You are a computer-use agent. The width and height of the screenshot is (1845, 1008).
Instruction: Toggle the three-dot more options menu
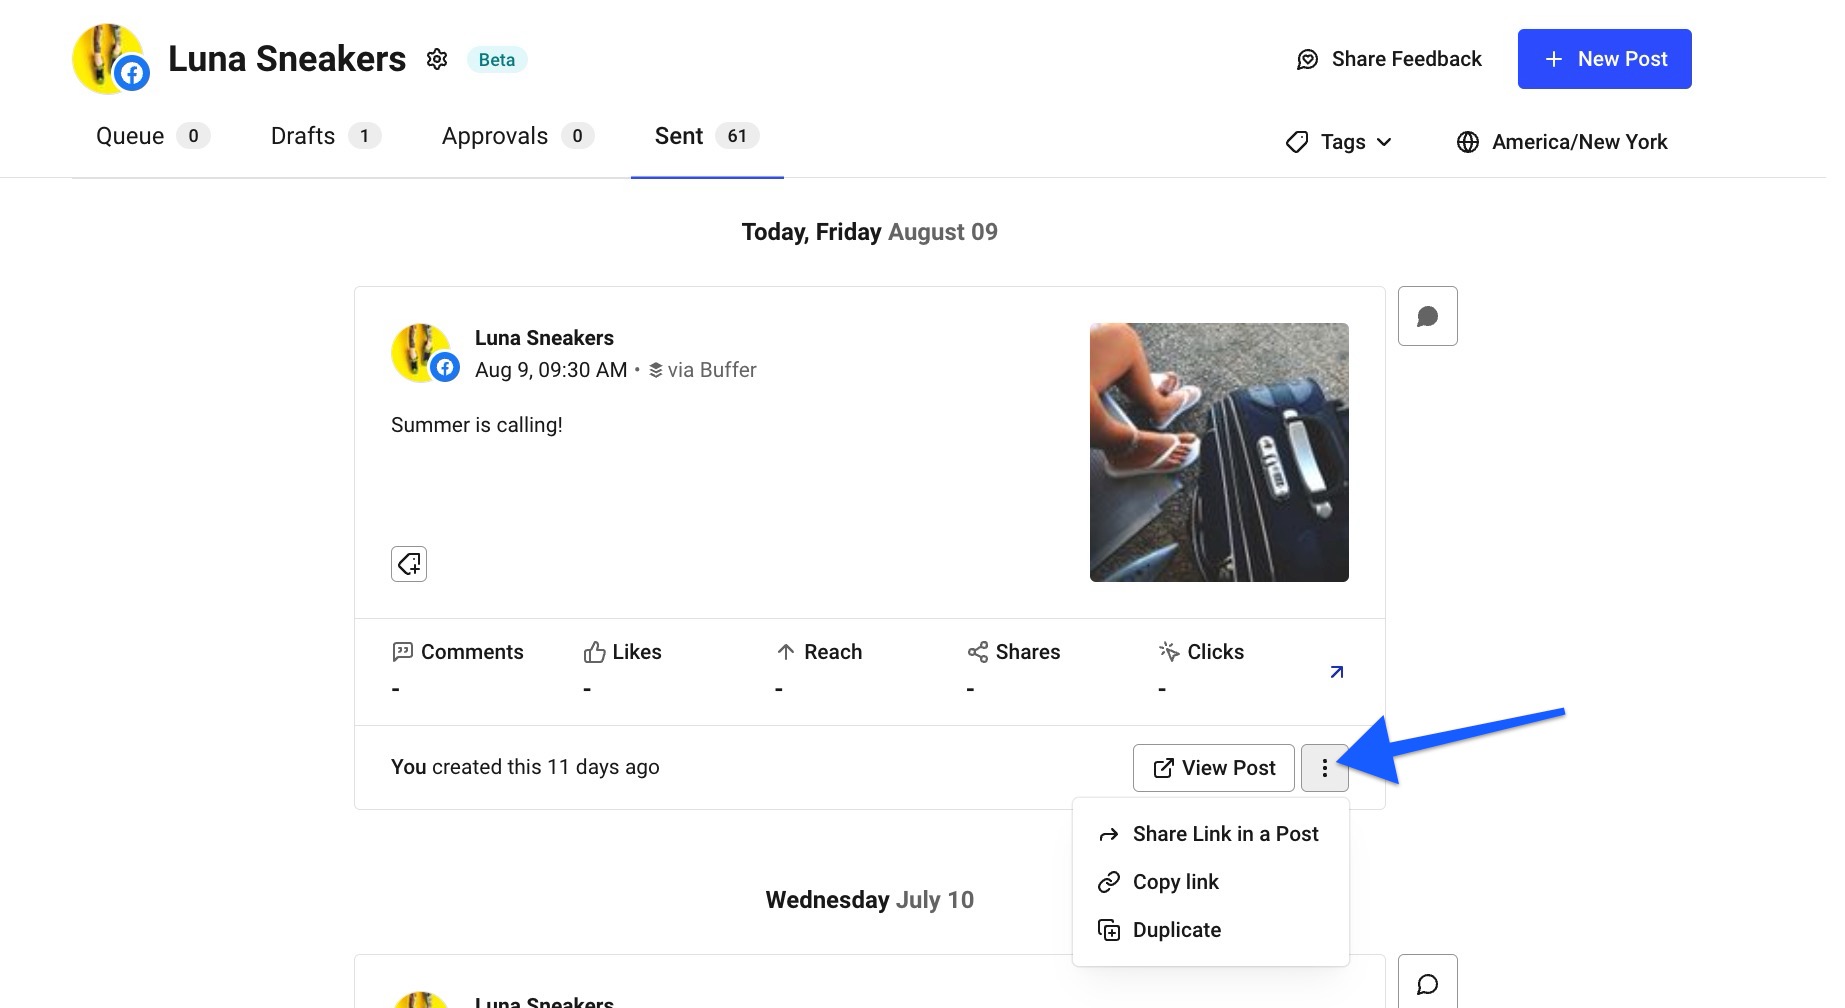[x=1325, y=768]
